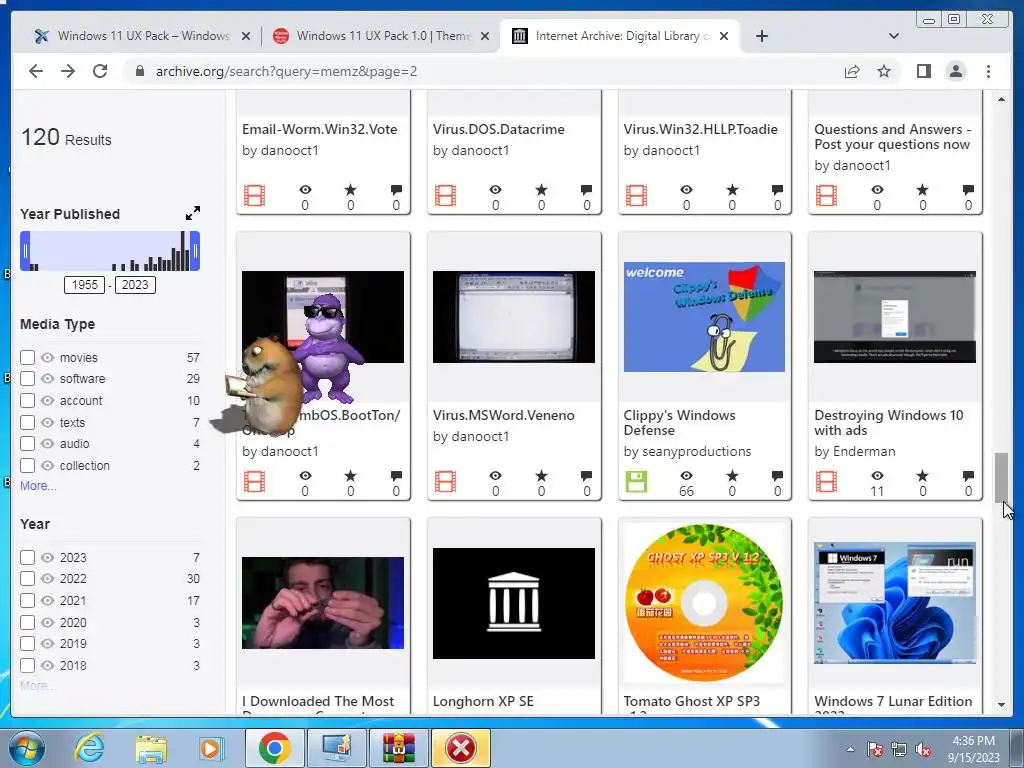1024x768 pixels.
Task: Click the movie icon on Virus.DOS.Datacrime card
Action: point(445,196)
